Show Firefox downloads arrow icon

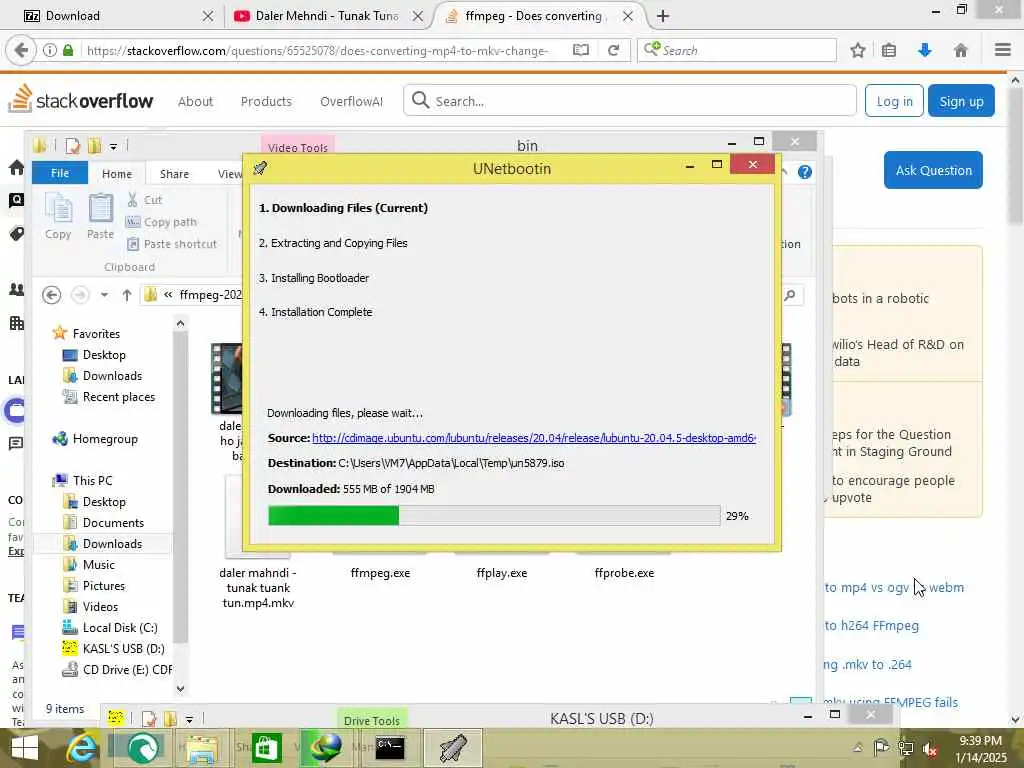click(924, 50)
